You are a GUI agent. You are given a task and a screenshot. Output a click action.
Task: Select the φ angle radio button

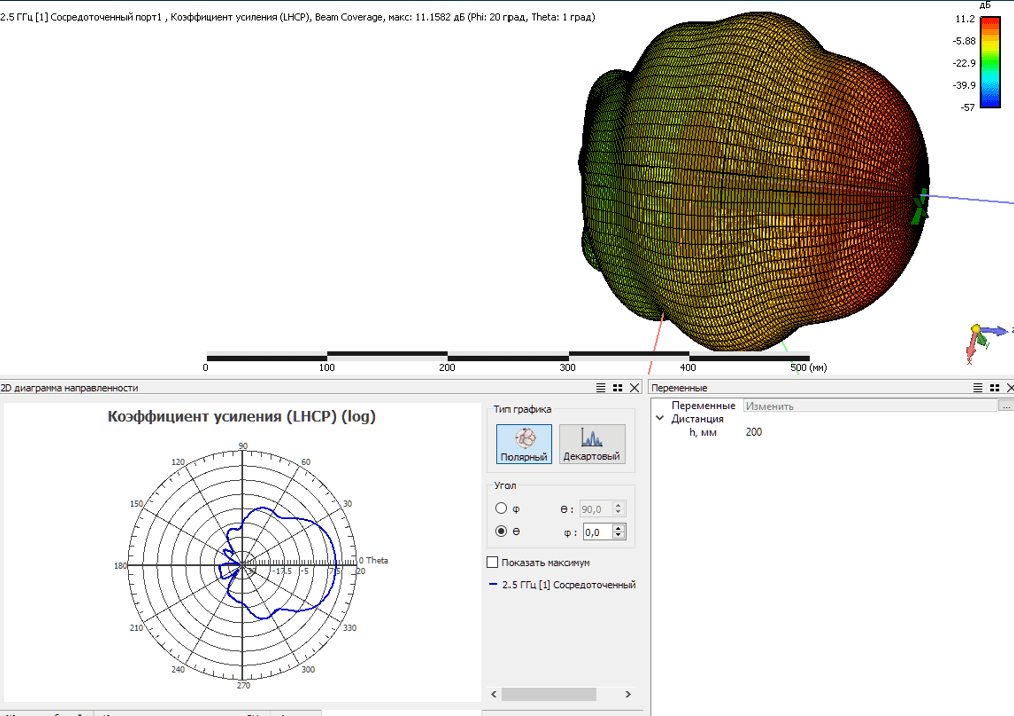point(501,508)
